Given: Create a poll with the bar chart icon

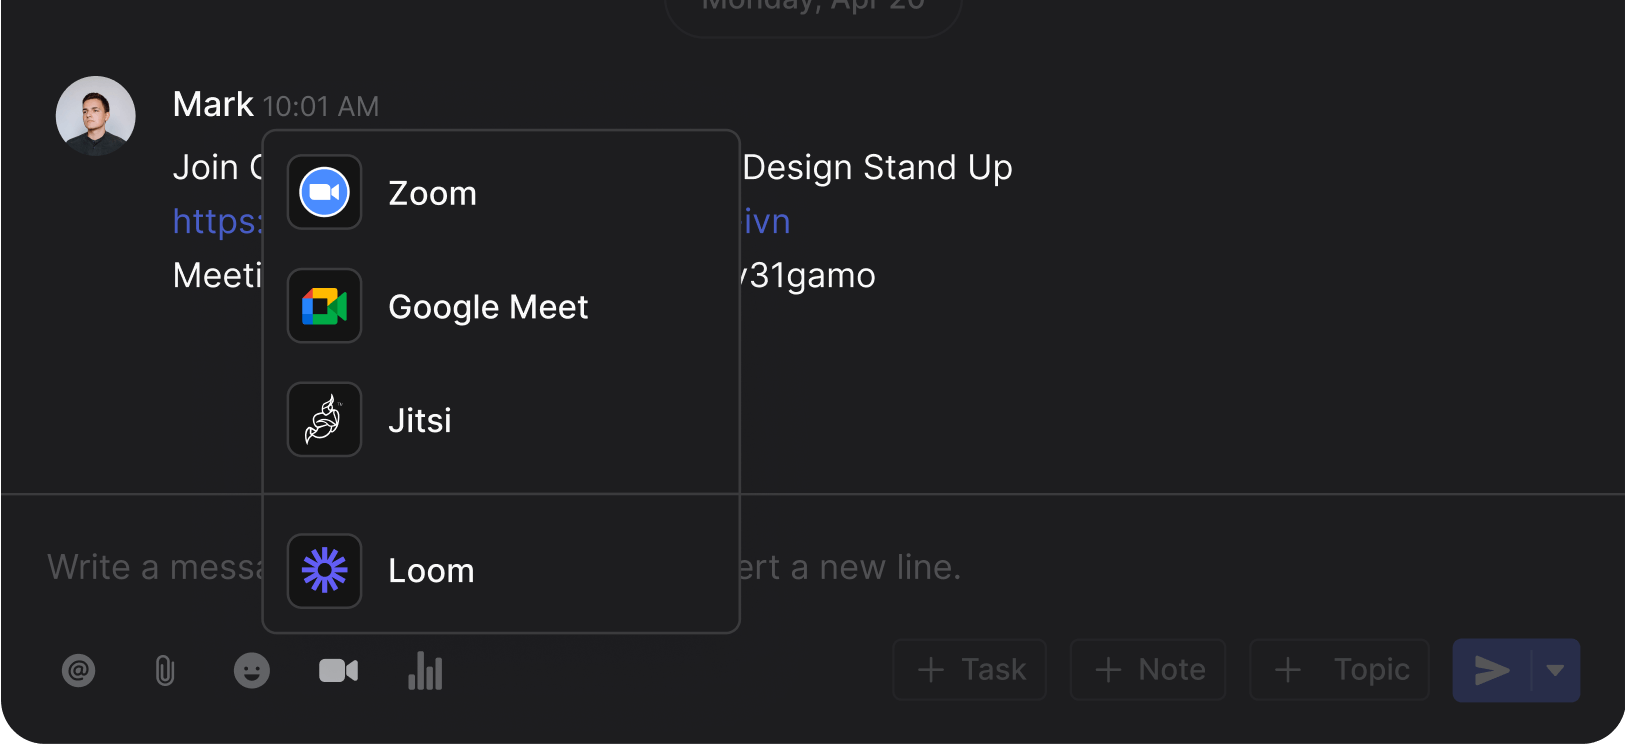Looking at the screenshot, I should tap(425, 670).
